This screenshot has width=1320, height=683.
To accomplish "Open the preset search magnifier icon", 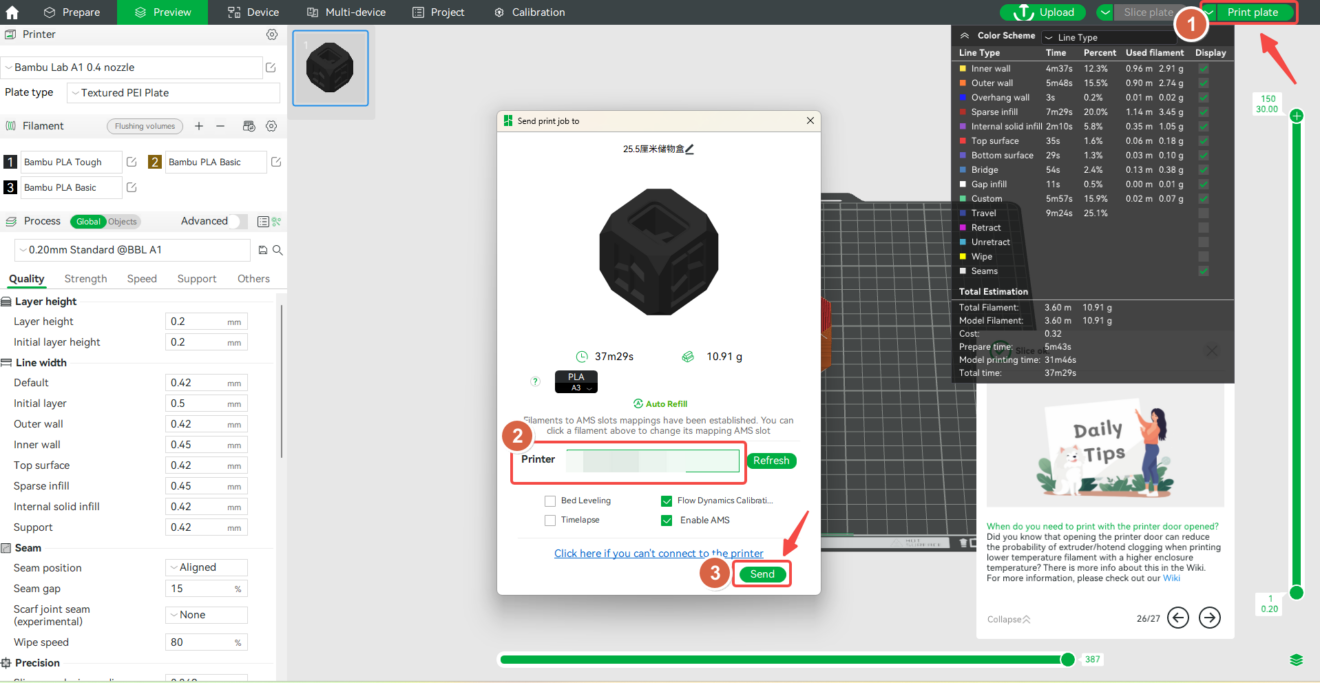I will click(278, 249).
